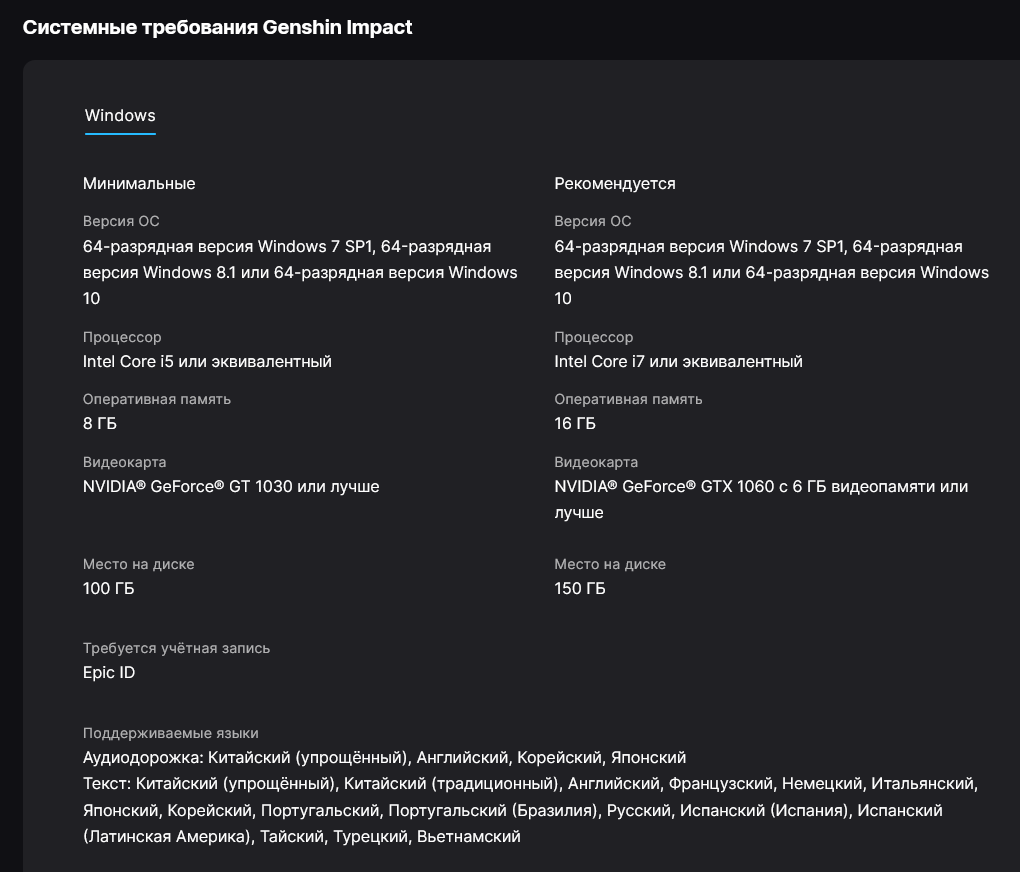The width and height of the screenshot is (1020, 872).
Task: Click the '16 ГБ' memory value
Action: tap(575, 423)
